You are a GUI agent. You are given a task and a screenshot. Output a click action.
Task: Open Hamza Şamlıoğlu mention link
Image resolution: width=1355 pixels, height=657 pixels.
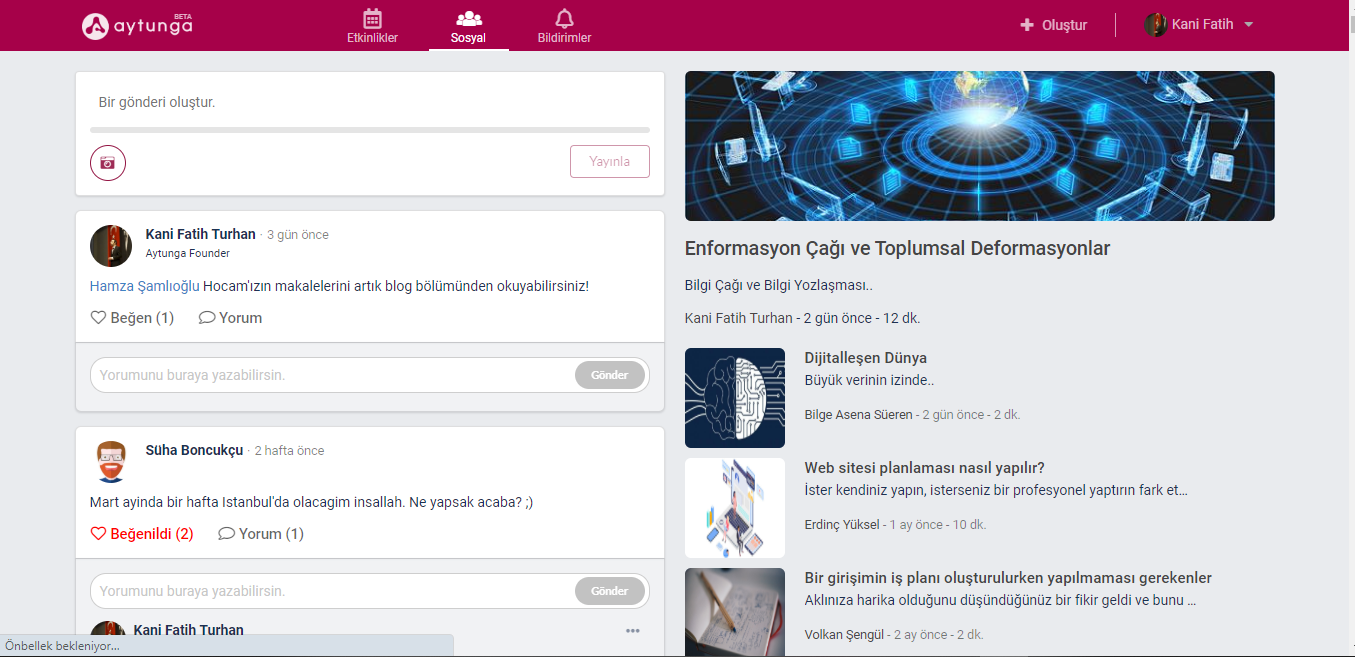(x=144, y=286)
